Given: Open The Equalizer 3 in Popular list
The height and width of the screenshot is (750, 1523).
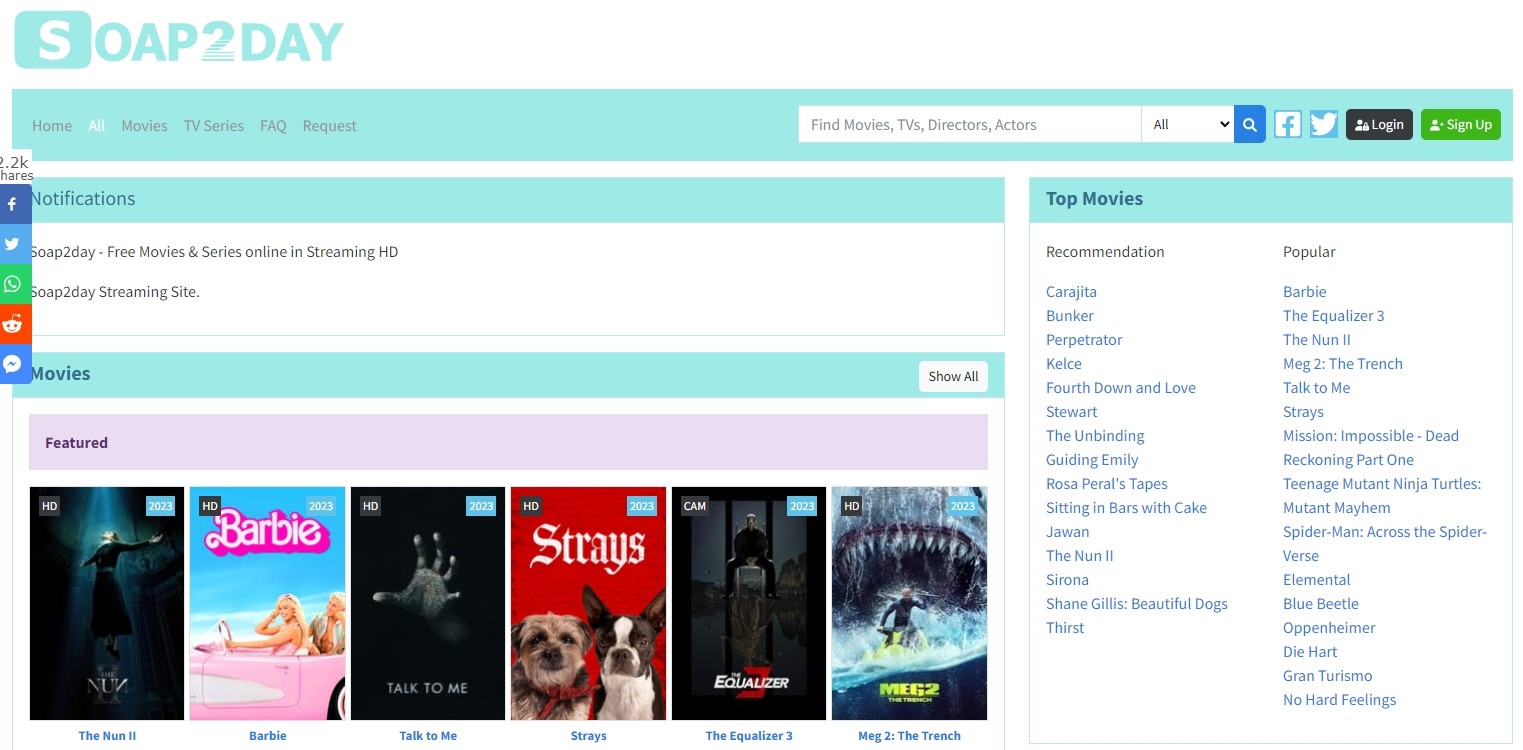Looking at the screenshot, I should click(x=1334, y=316).
